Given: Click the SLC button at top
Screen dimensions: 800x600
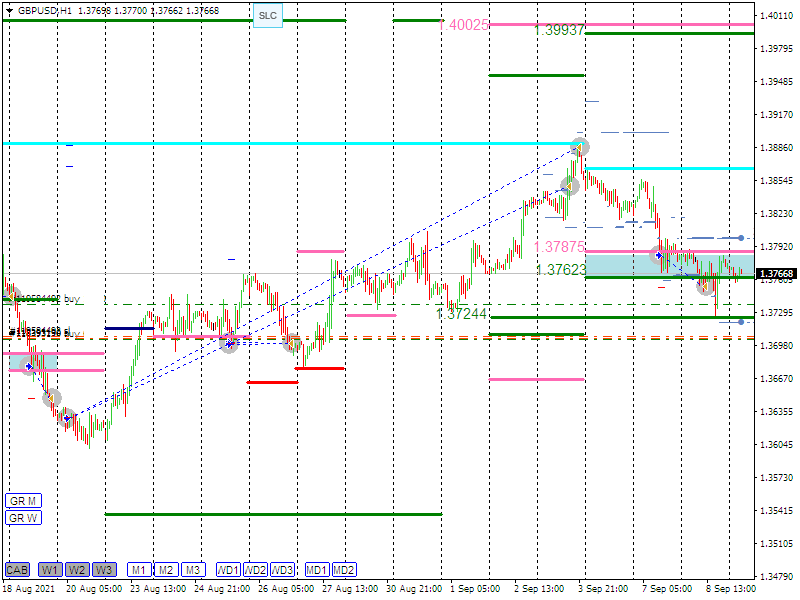Looking at the screenshot, I should (x=267, y=16).
